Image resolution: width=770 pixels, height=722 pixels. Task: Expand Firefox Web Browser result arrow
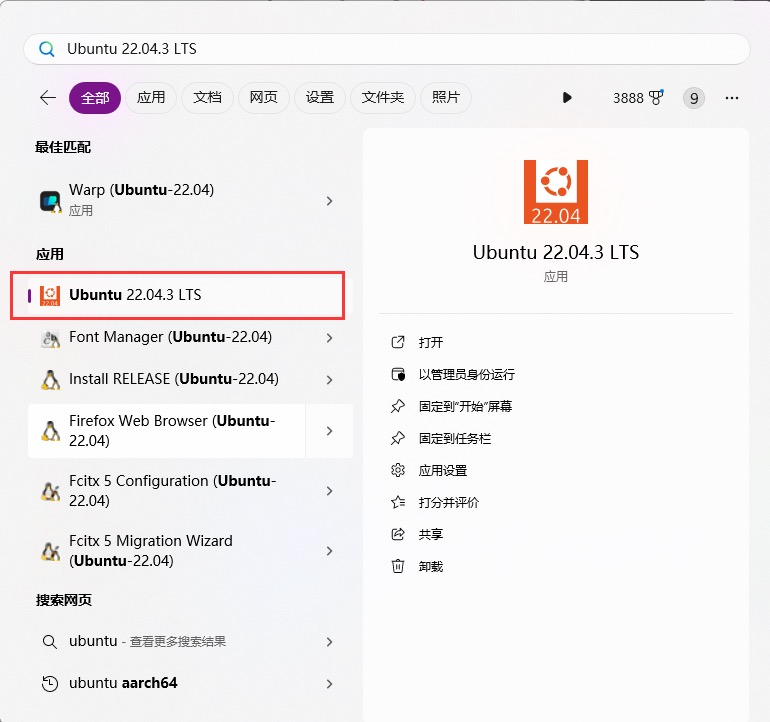[x=329, y=431]
